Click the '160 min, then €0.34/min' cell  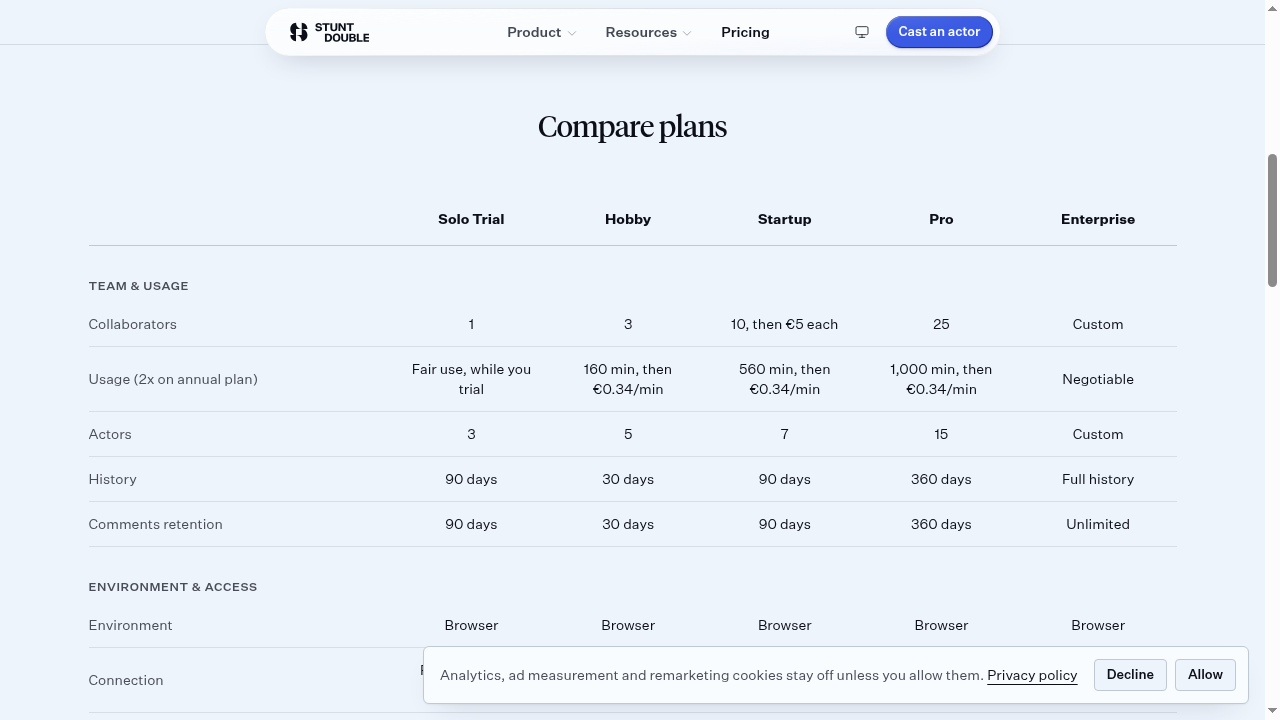pyautogui.click(x=628, y=379)
